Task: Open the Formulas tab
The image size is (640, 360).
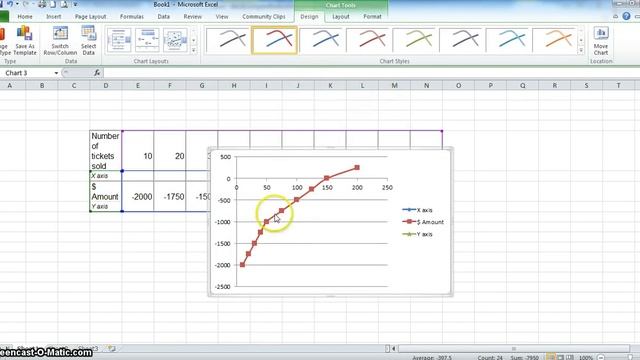Action: coord(131,17)
